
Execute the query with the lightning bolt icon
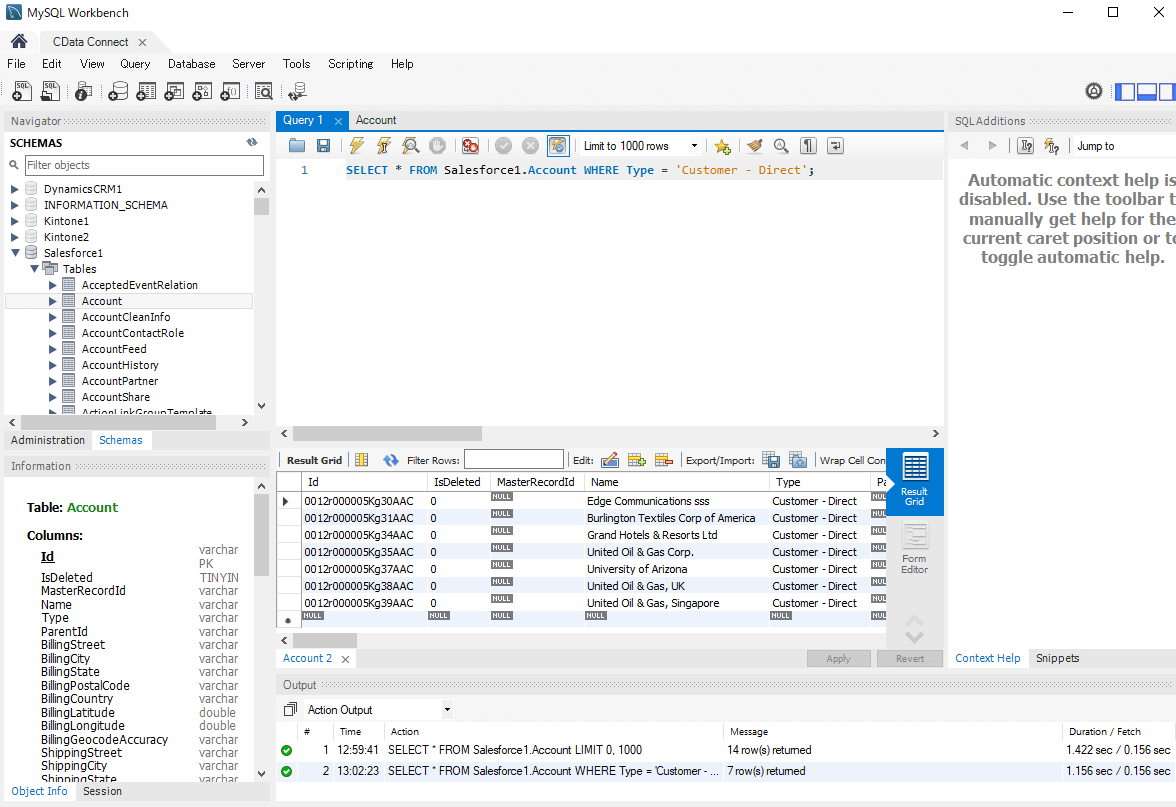click(x=357, y=146)
